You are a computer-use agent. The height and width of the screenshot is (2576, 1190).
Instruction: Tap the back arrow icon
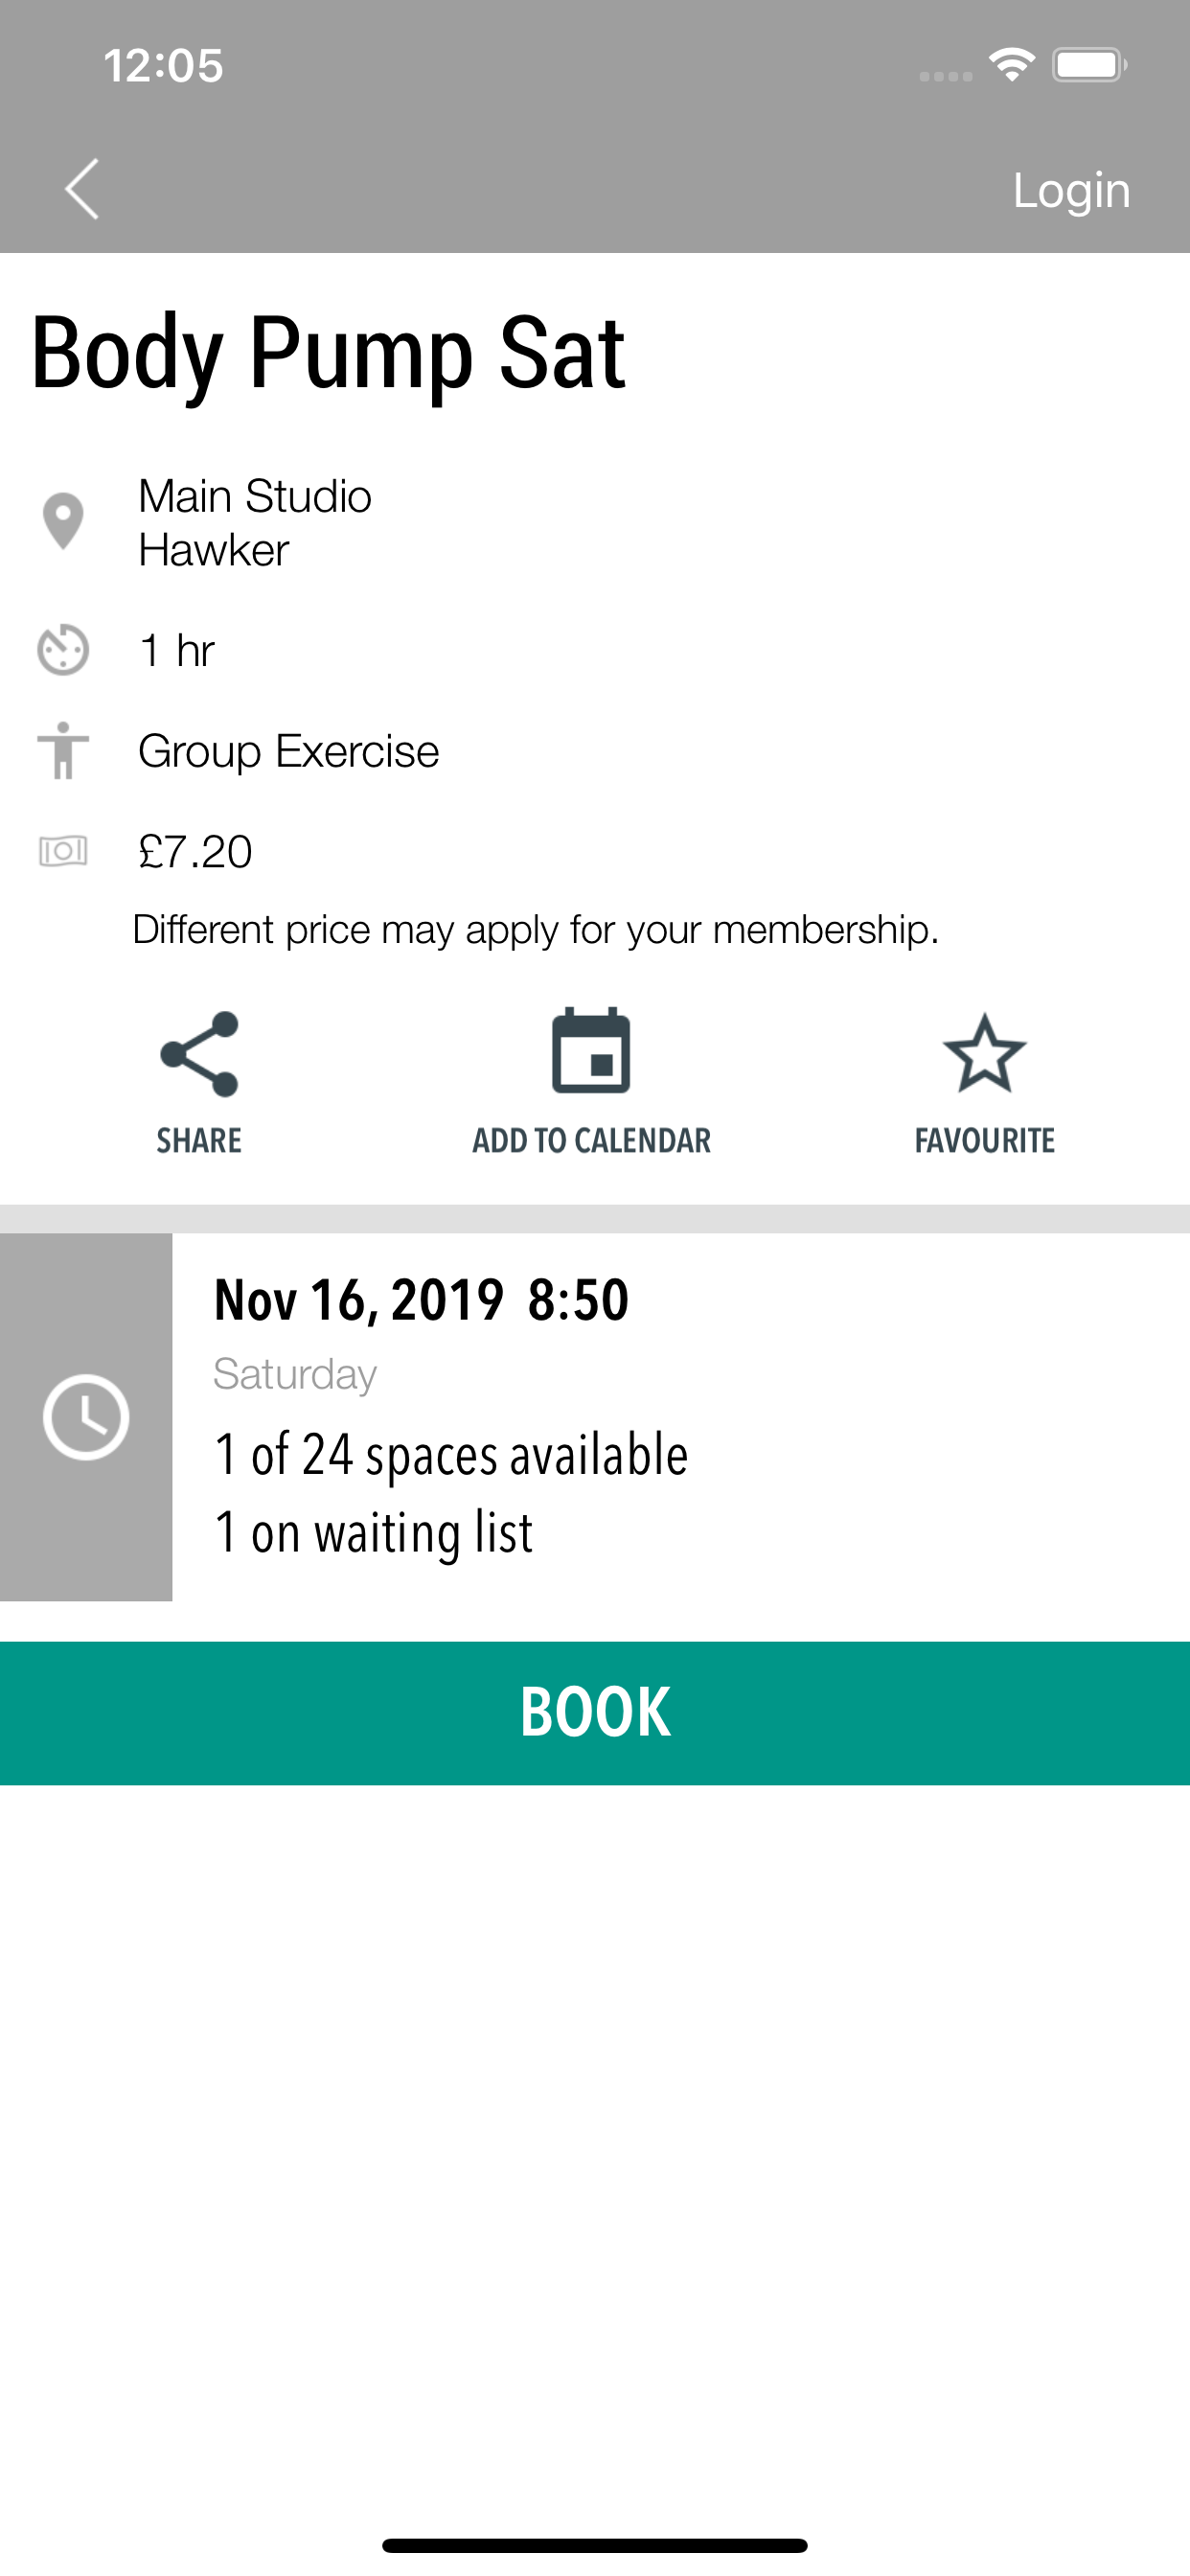pos(82,189)
